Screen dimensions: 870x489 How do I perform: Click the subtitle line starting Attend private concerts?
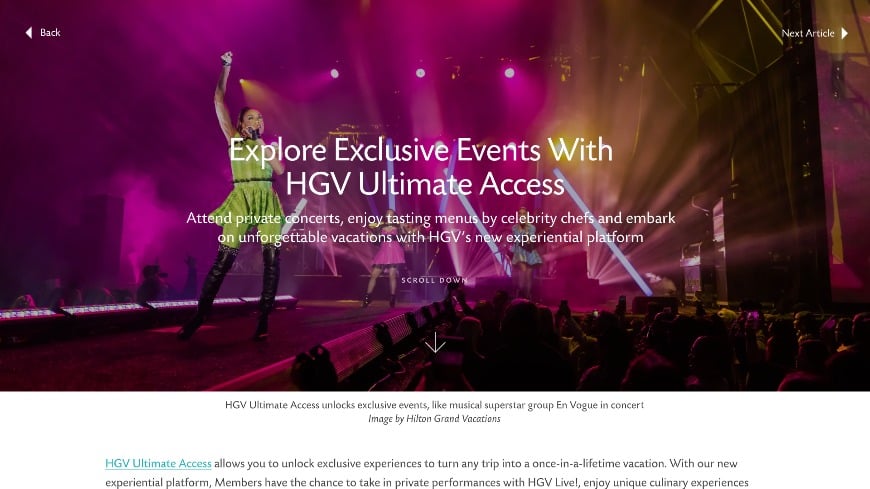tap(431, 218)
